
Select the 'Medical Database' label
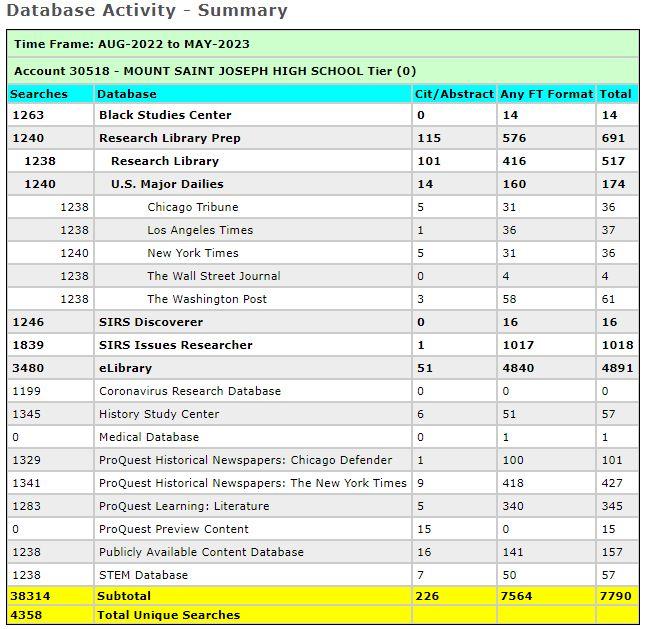(x=149, y=437)
